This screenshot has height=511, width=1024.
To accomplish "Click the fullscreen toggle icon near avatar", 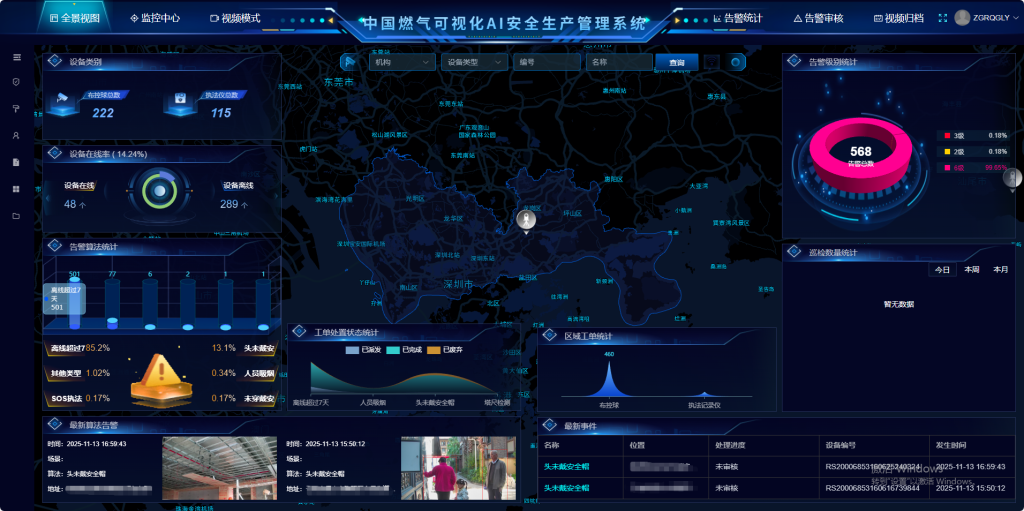I will pos(941,18).
